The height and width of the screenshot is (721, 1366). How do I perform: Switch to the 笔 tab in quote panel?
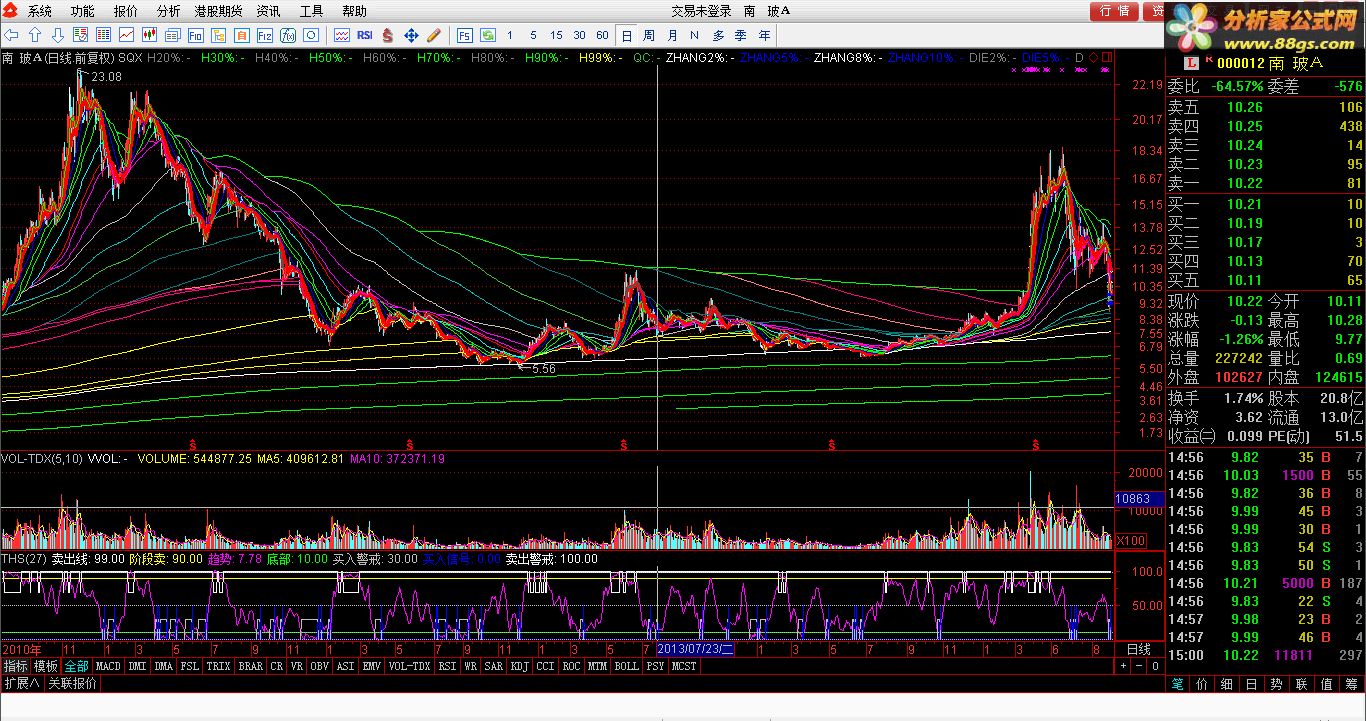click(x=1177, y=684)
